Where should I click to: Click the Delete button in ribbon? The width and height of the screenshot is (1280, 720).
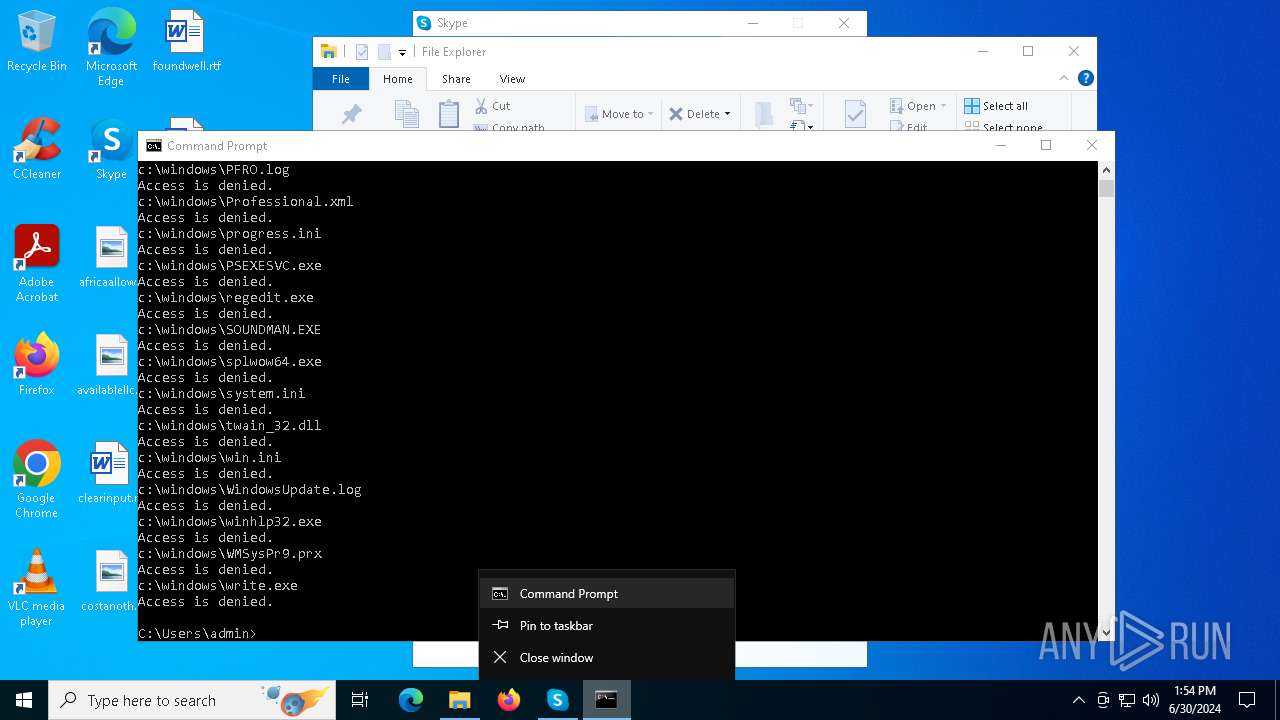click(695, 114)
